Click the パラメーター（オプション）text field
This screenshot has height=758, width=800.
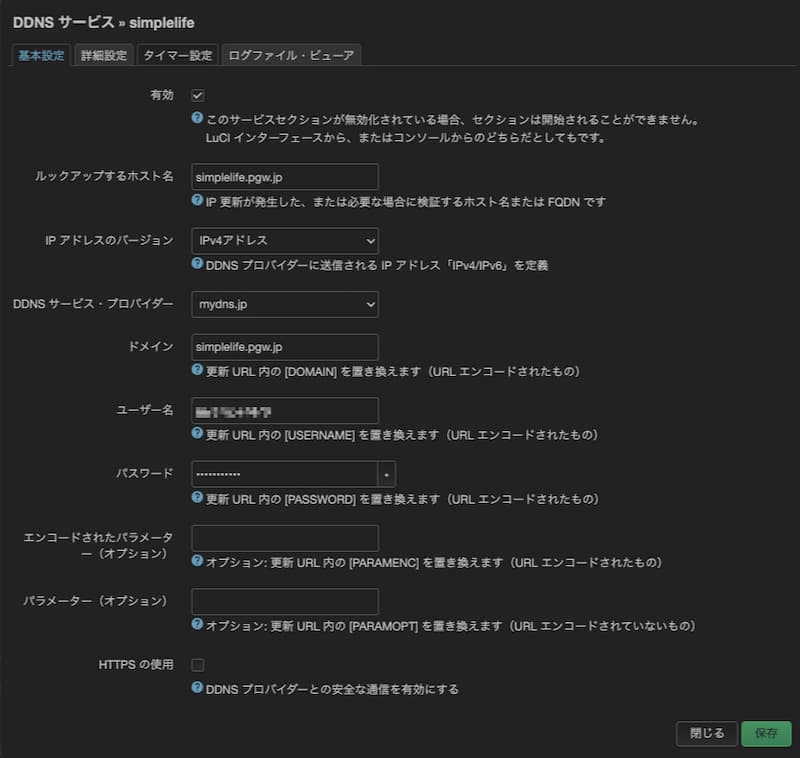point(284,601)
